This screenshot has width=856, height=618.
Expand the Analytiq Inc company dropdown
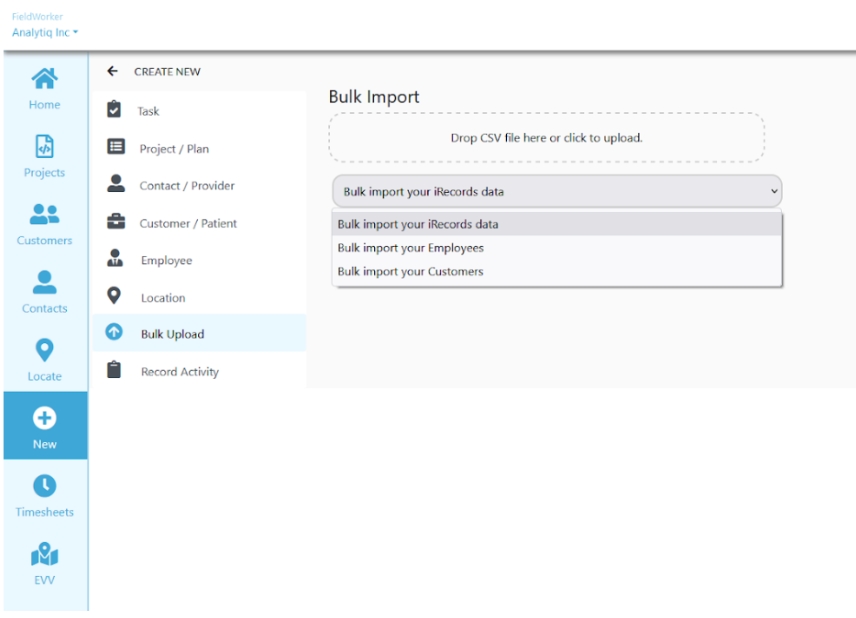(45, 33)
